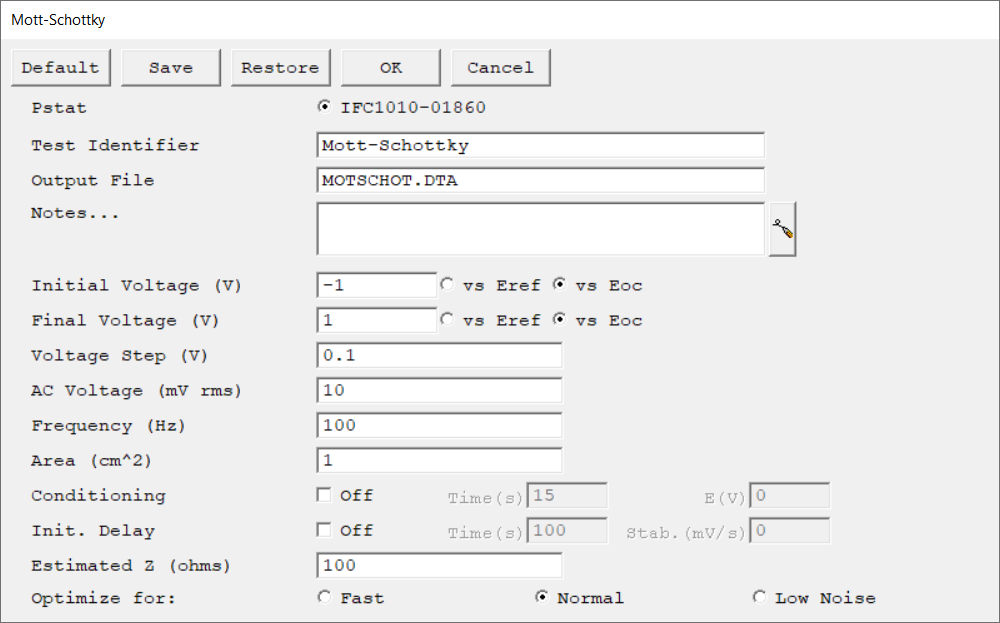
Task: Cancel the Mott-Schottky dialog
Action: pos(501,68)
